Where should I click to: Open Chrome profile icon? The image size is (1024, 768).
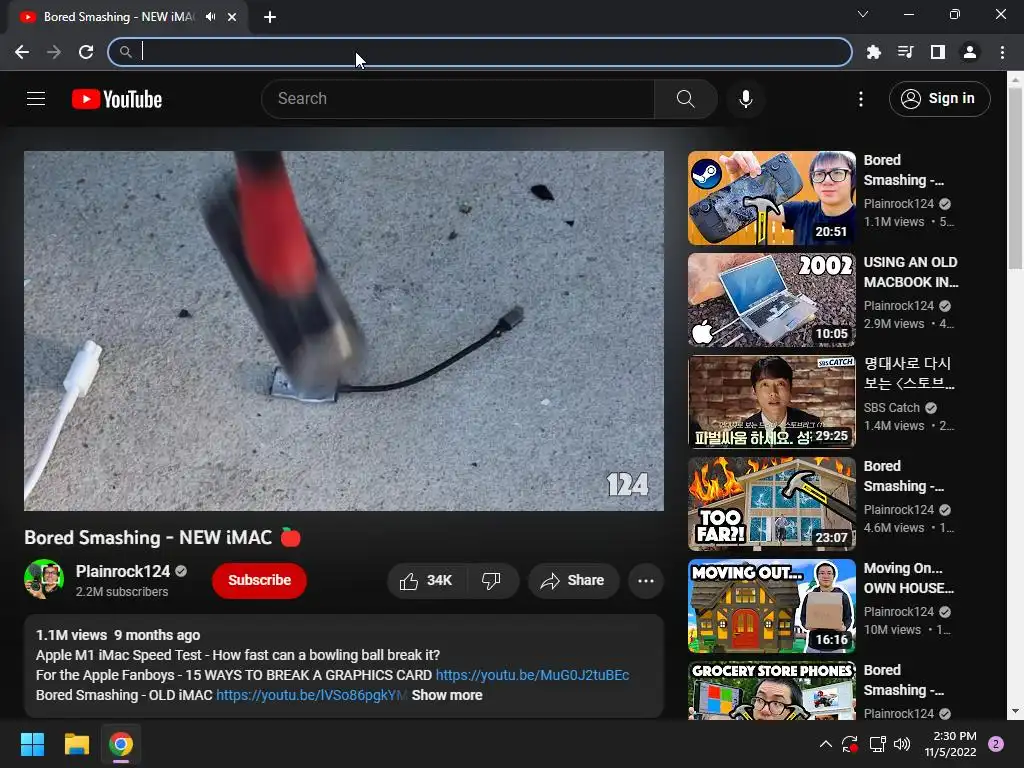click(970, 52)
